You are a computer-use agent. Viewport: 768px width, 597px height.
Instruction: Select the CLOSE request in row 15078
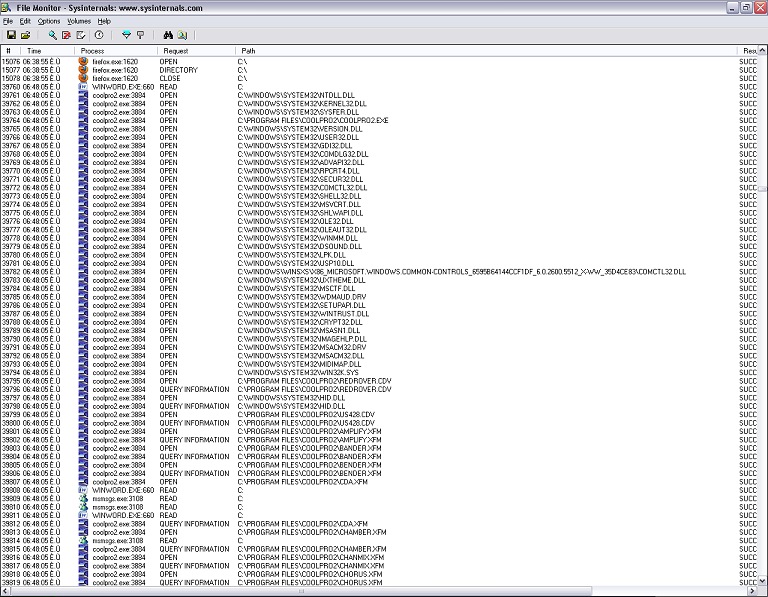[169, 78]
